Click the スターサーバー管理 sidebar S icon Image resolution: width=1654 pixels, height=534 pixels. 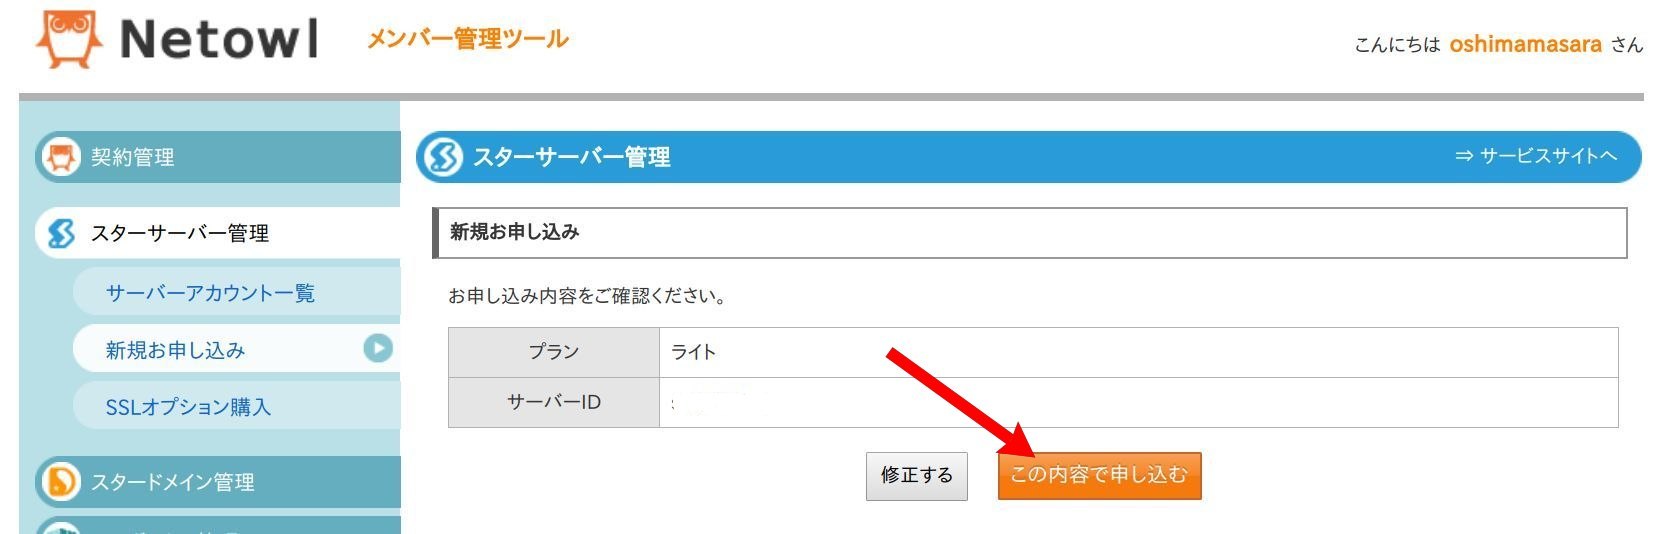pyautogui.click(x=61, y=233)
